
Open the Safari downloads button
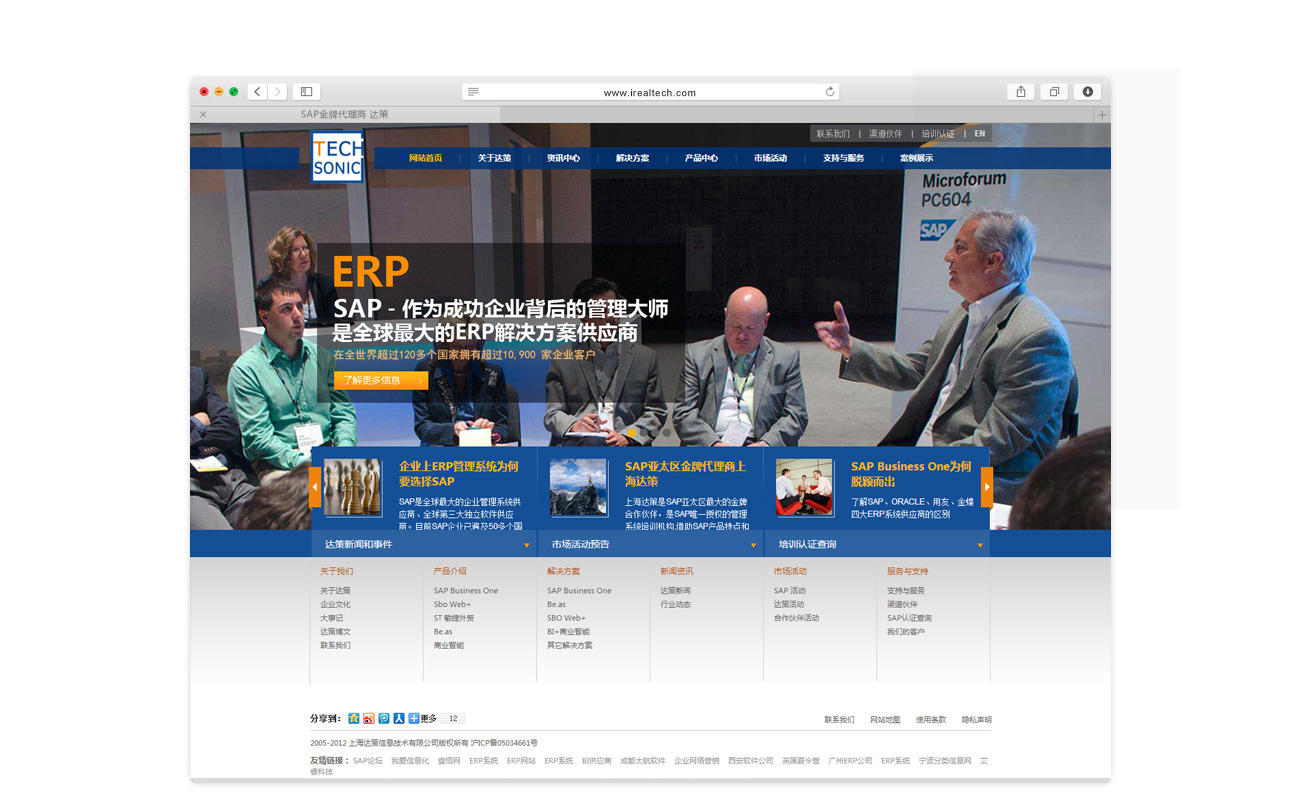pos(1088,91)
